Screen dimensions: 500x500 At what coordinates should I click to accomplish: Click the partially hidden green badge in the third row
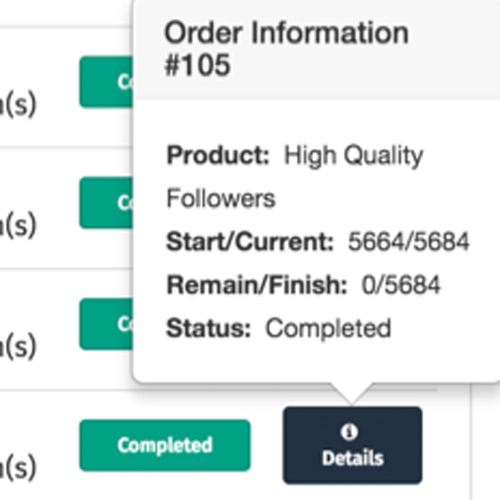tap(106, 324)
